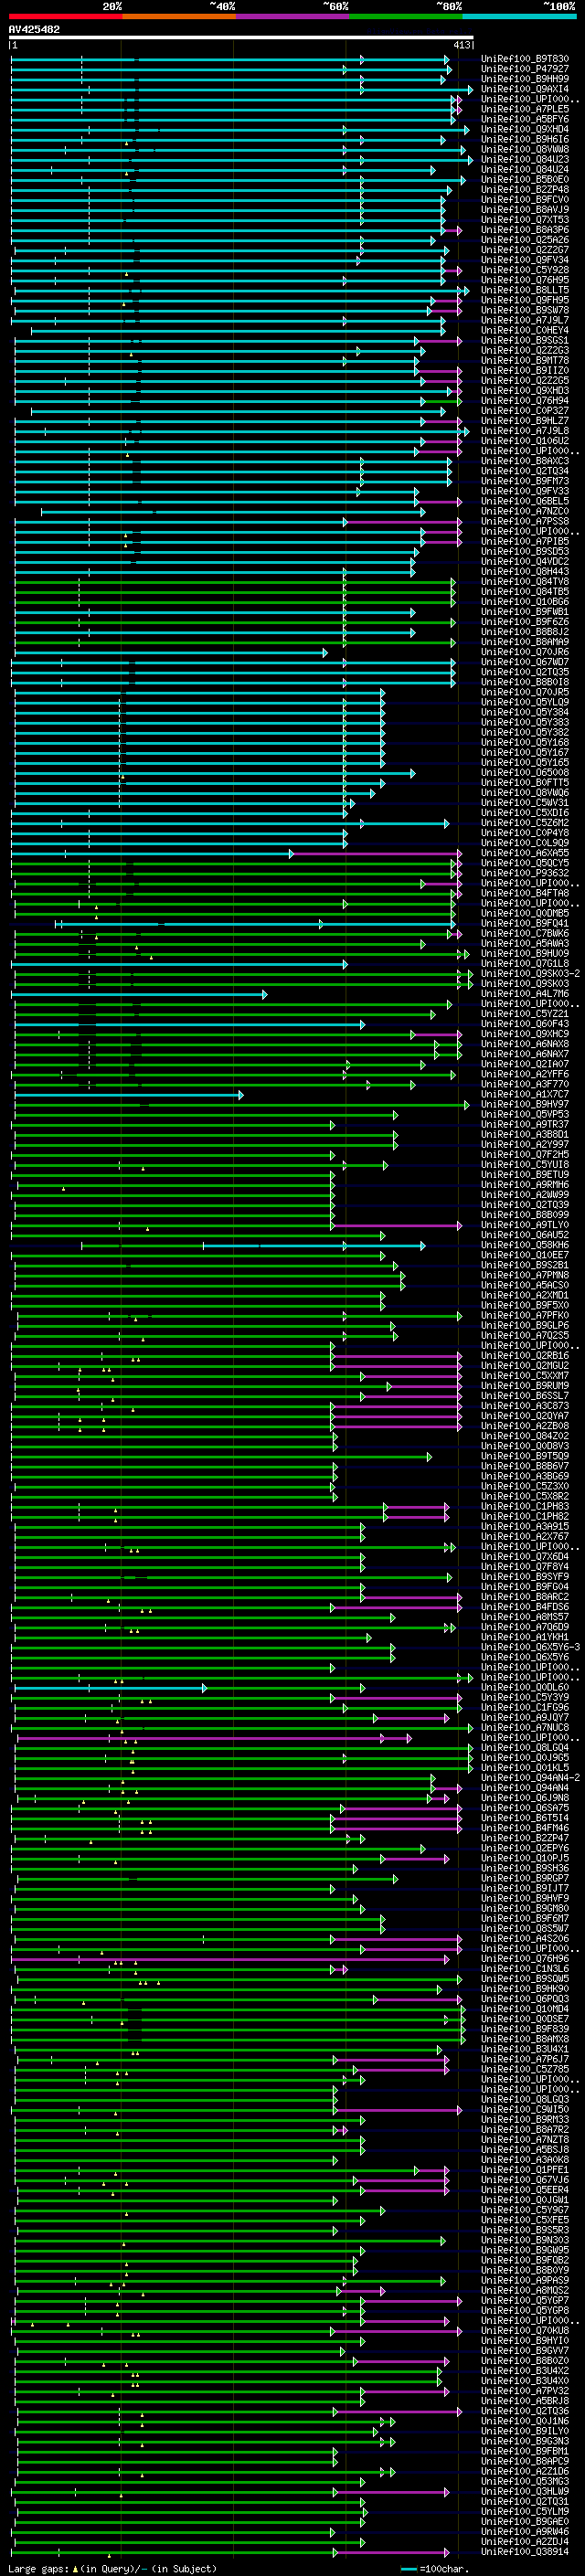This screenshot has width=585, height=2576.
Task: Select the white AV425482 query sequence bar
Action: click(241, 38)
